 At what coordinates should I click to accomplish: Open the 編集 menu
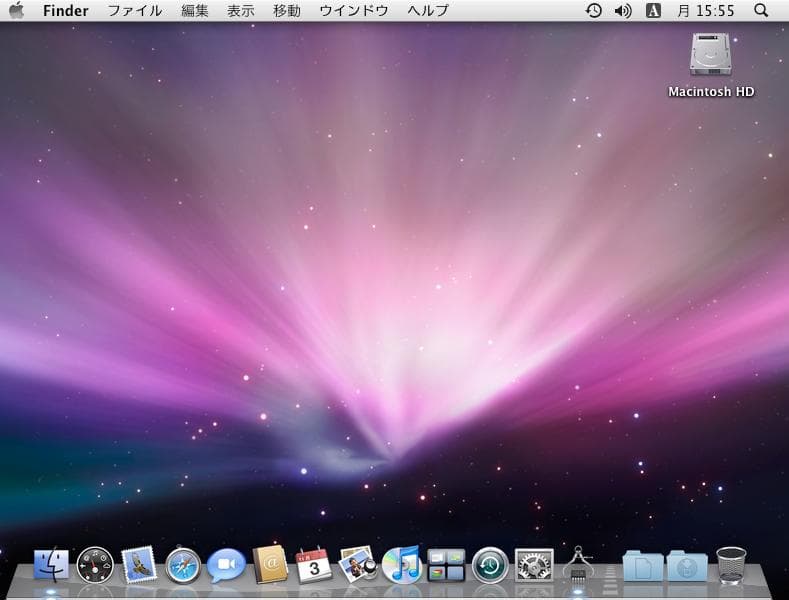195,11
